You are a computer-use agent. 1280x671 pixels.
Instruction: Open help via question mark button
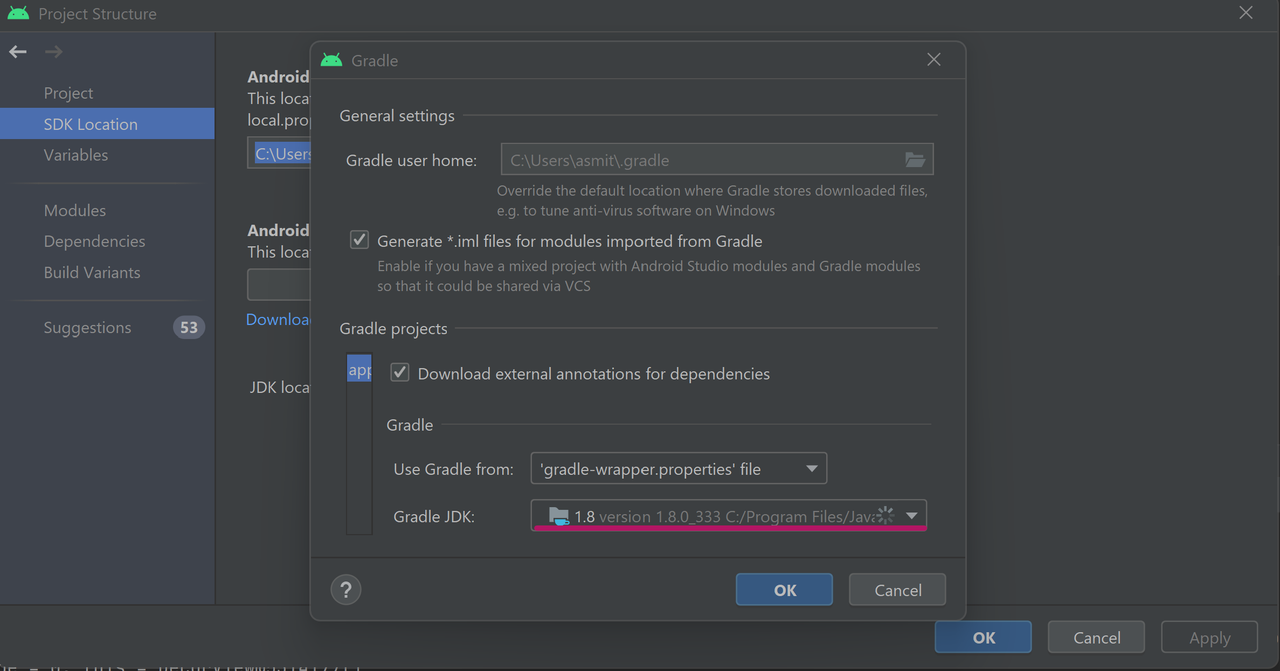(345, 589)
